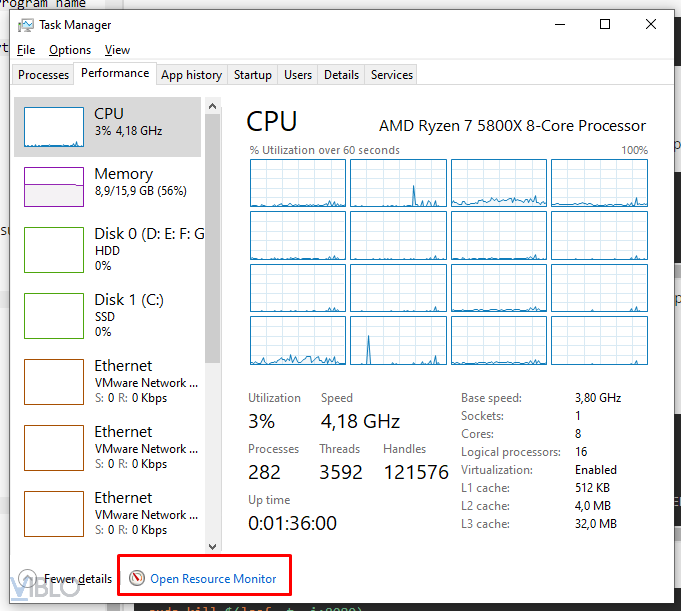Click the Threads count 3592
681x611 pixels.
(x=341, y=472)
